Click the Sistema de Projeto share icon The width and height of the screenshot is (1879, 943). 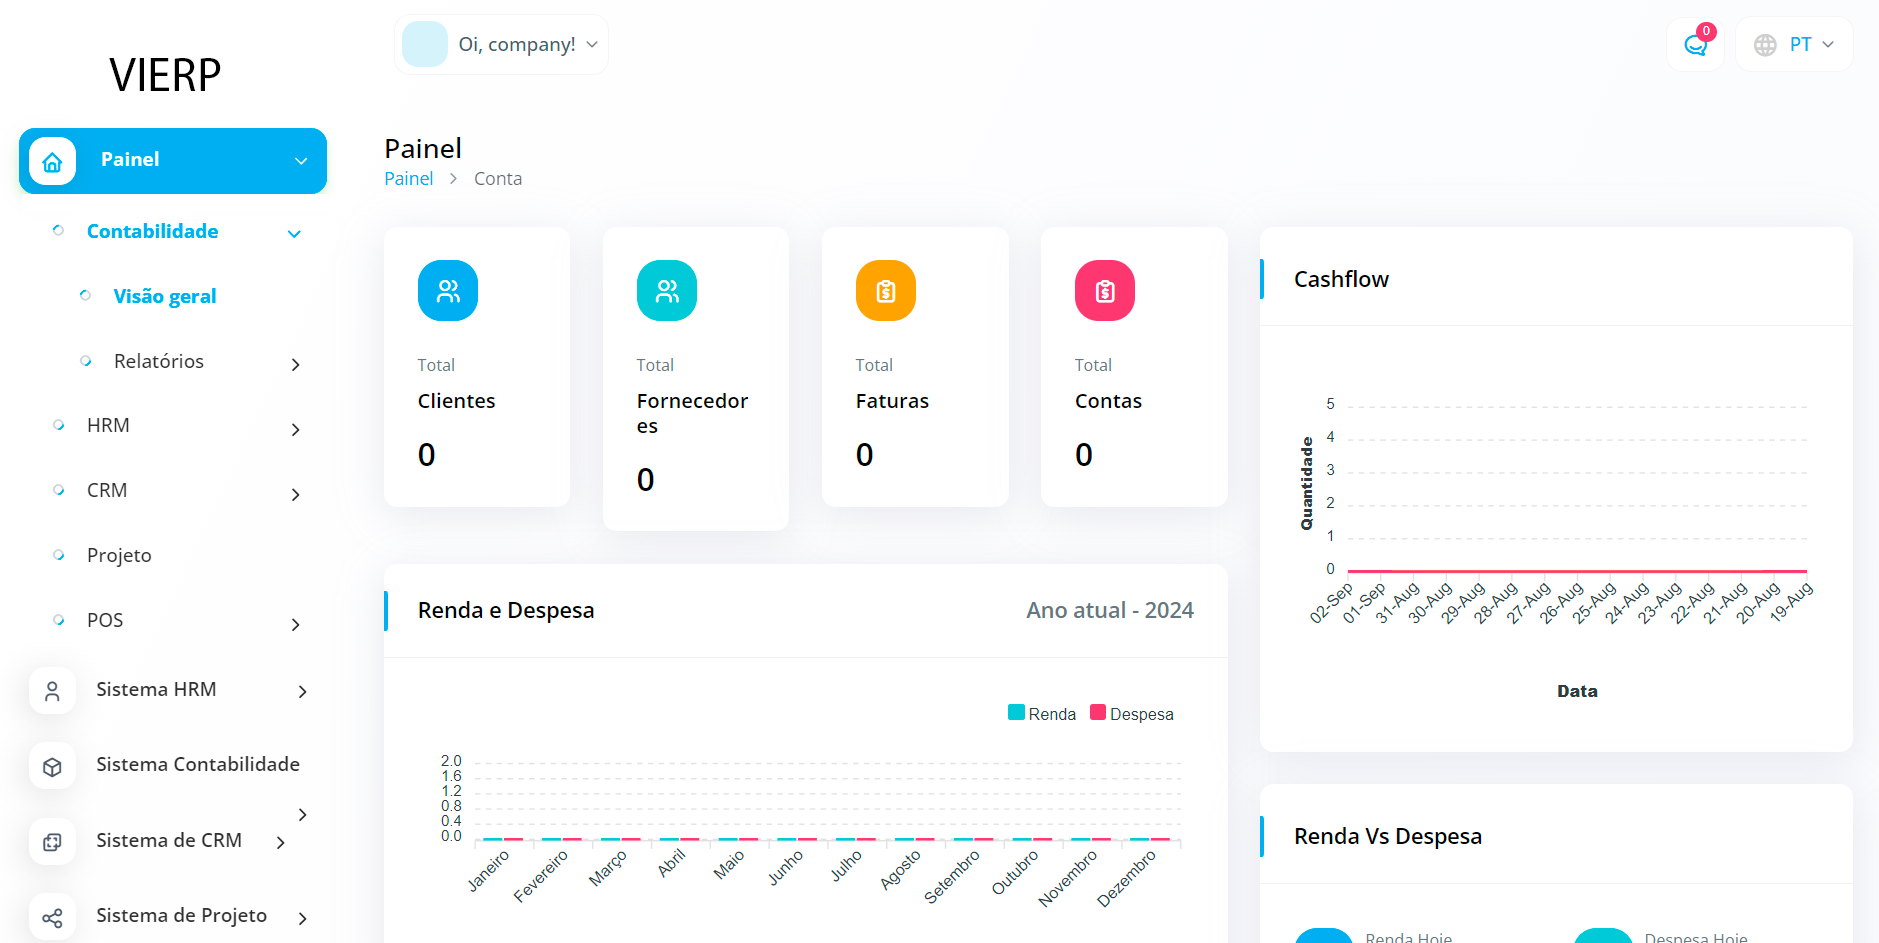(52, 917)
